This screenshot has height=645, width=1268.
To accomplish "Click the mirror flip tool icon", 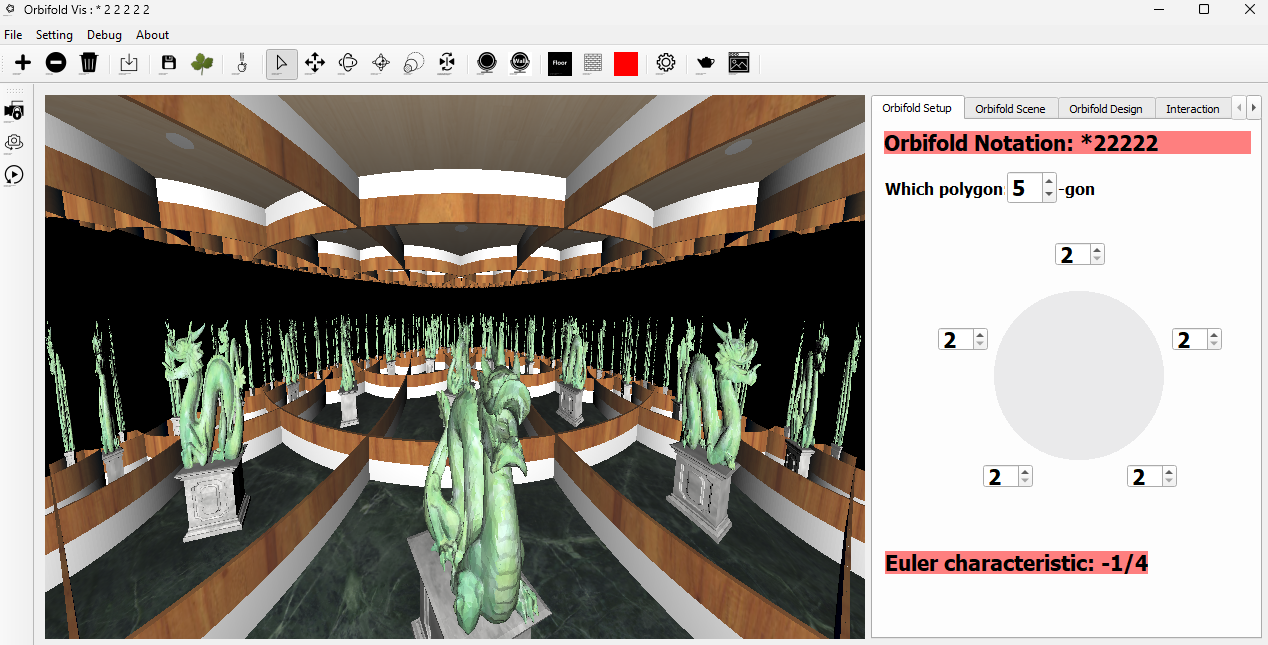I will pos(447,63).
